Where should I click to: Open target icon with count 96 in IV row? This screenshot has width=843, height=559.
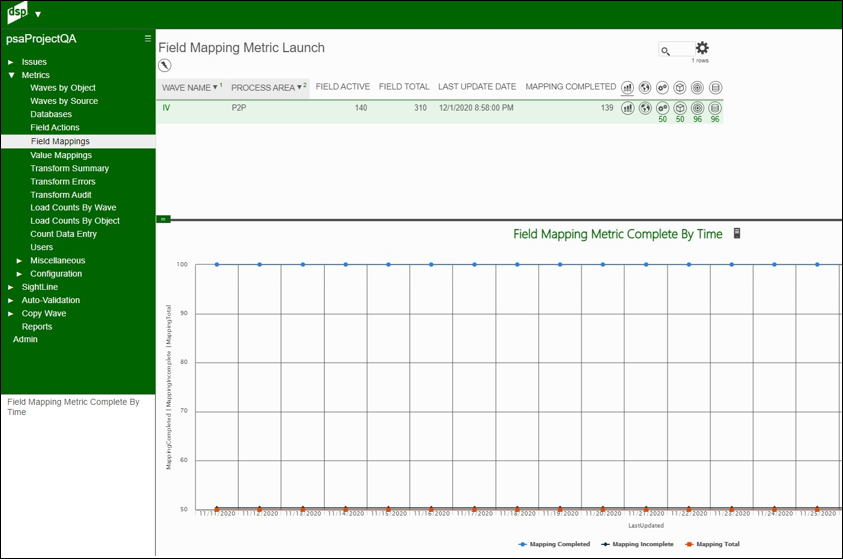(x=697, y=108)
